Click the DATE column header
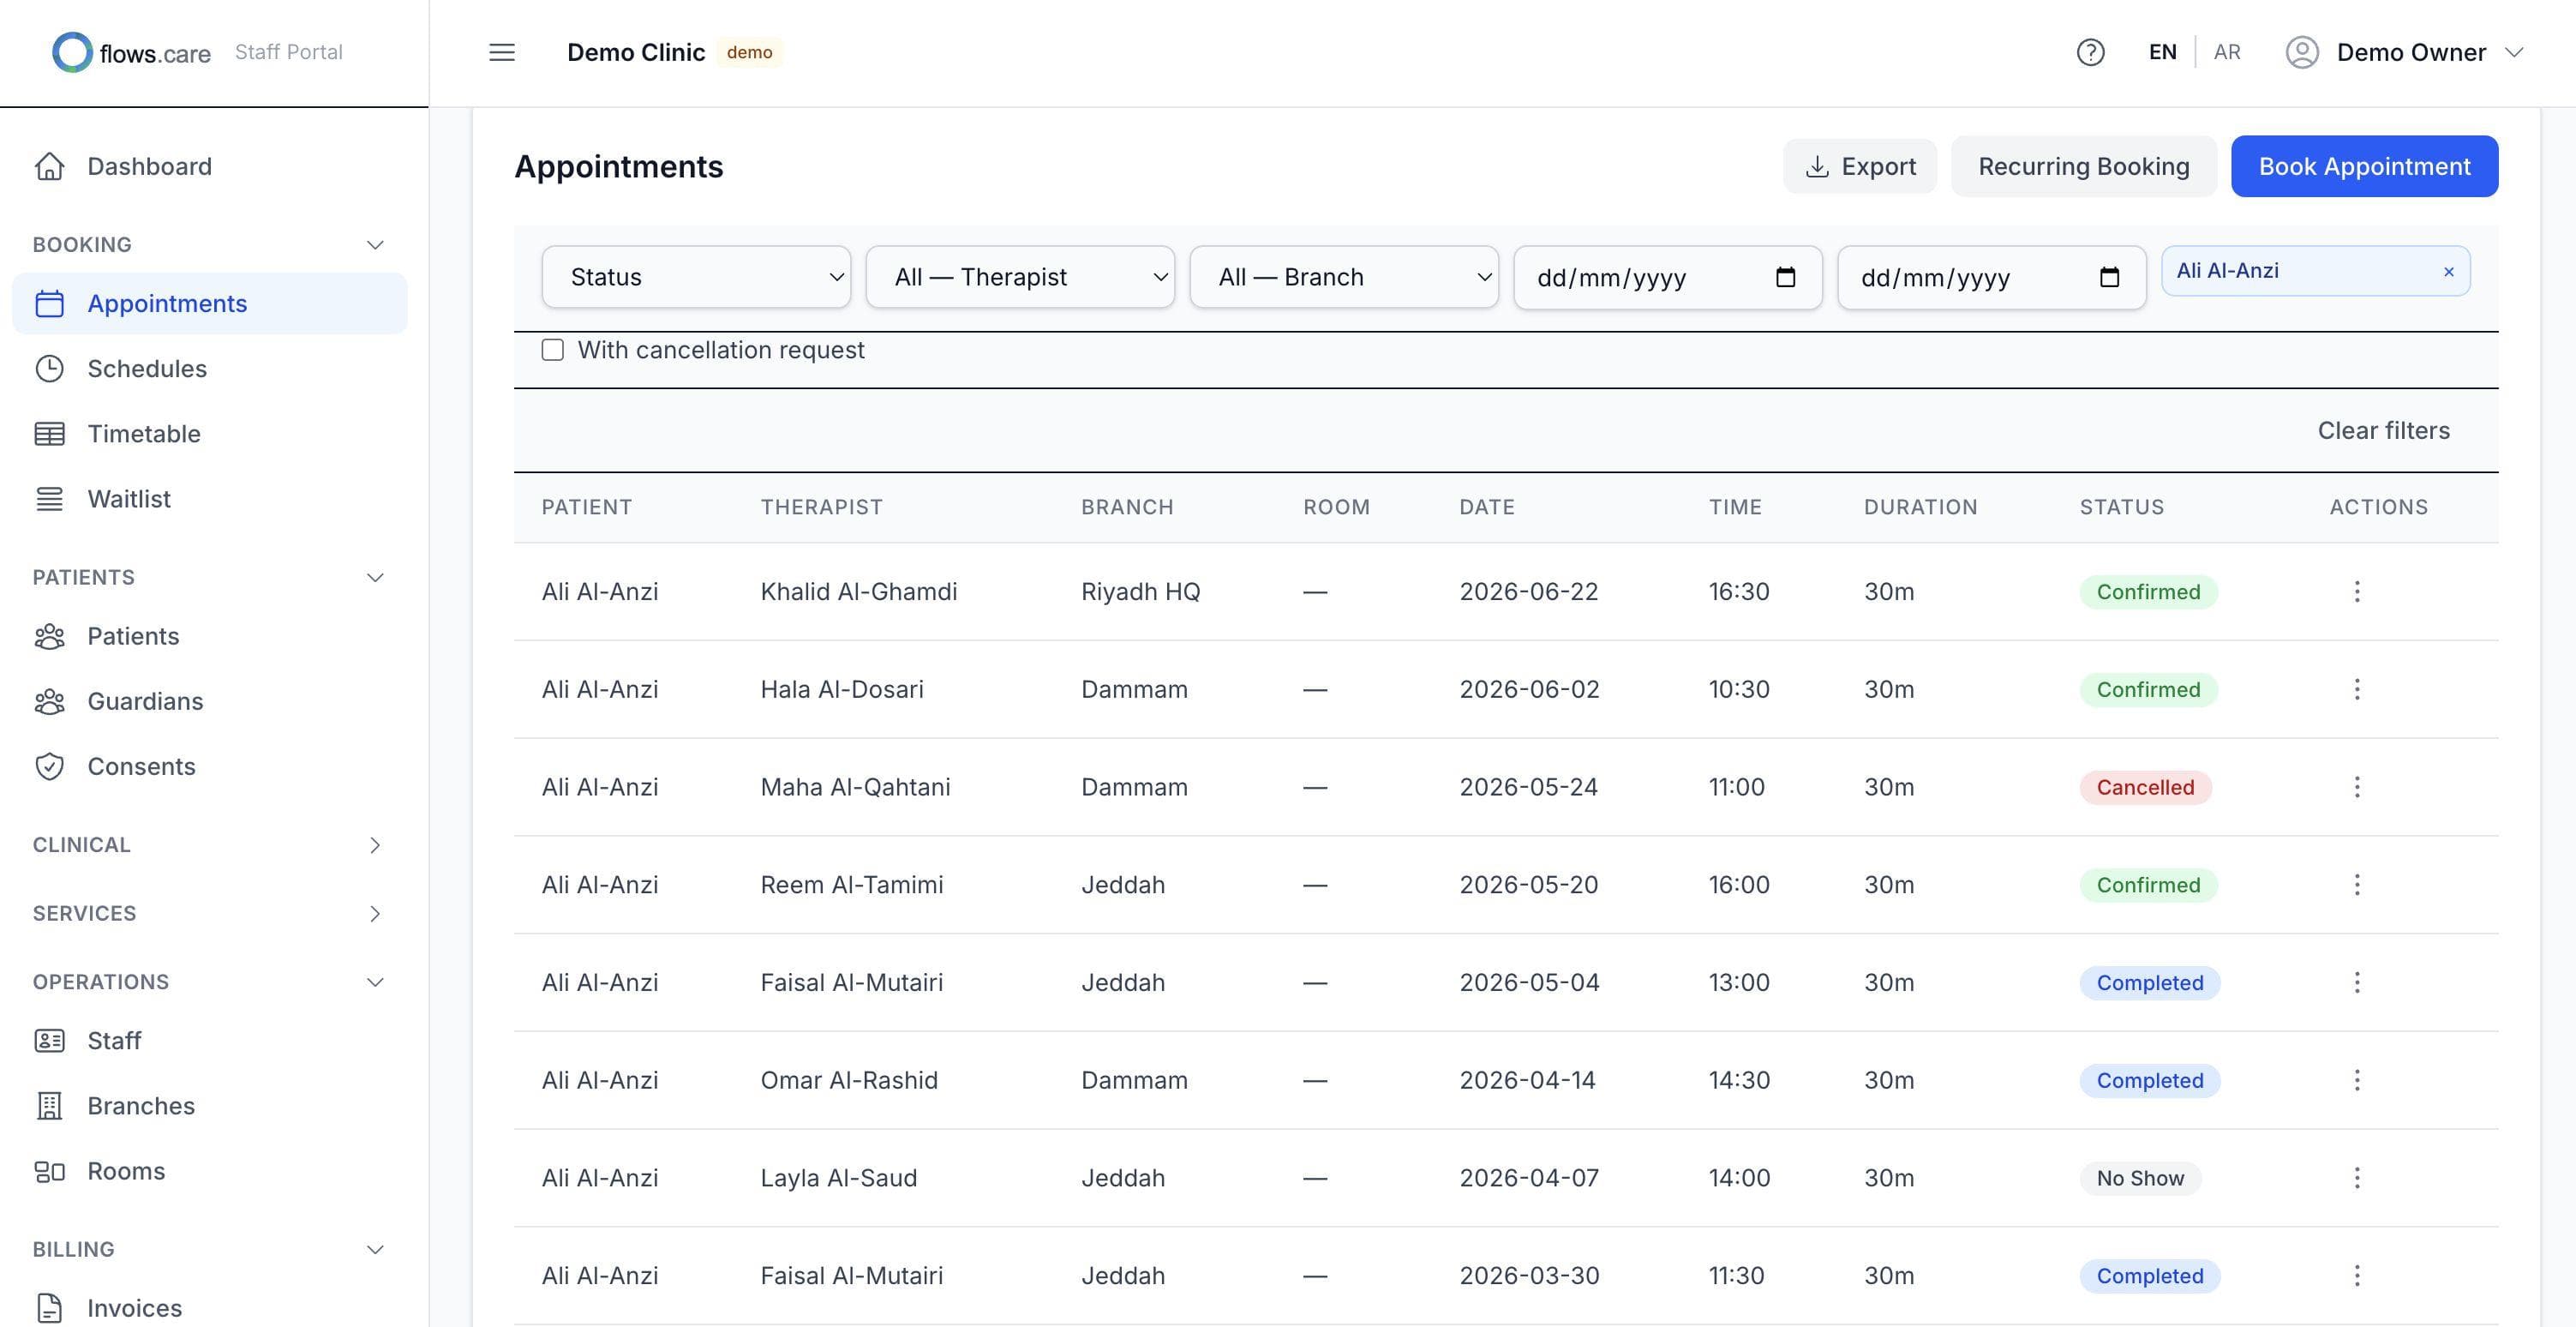This screenshot has width=2576, height=1327. coord(1486,507)
